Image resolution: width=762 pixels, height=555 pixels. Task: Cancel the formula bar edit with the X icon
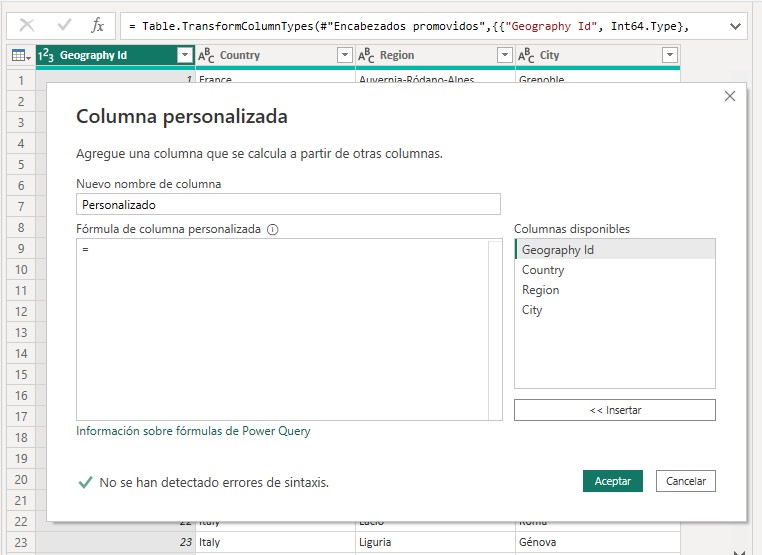coord(27,25)
